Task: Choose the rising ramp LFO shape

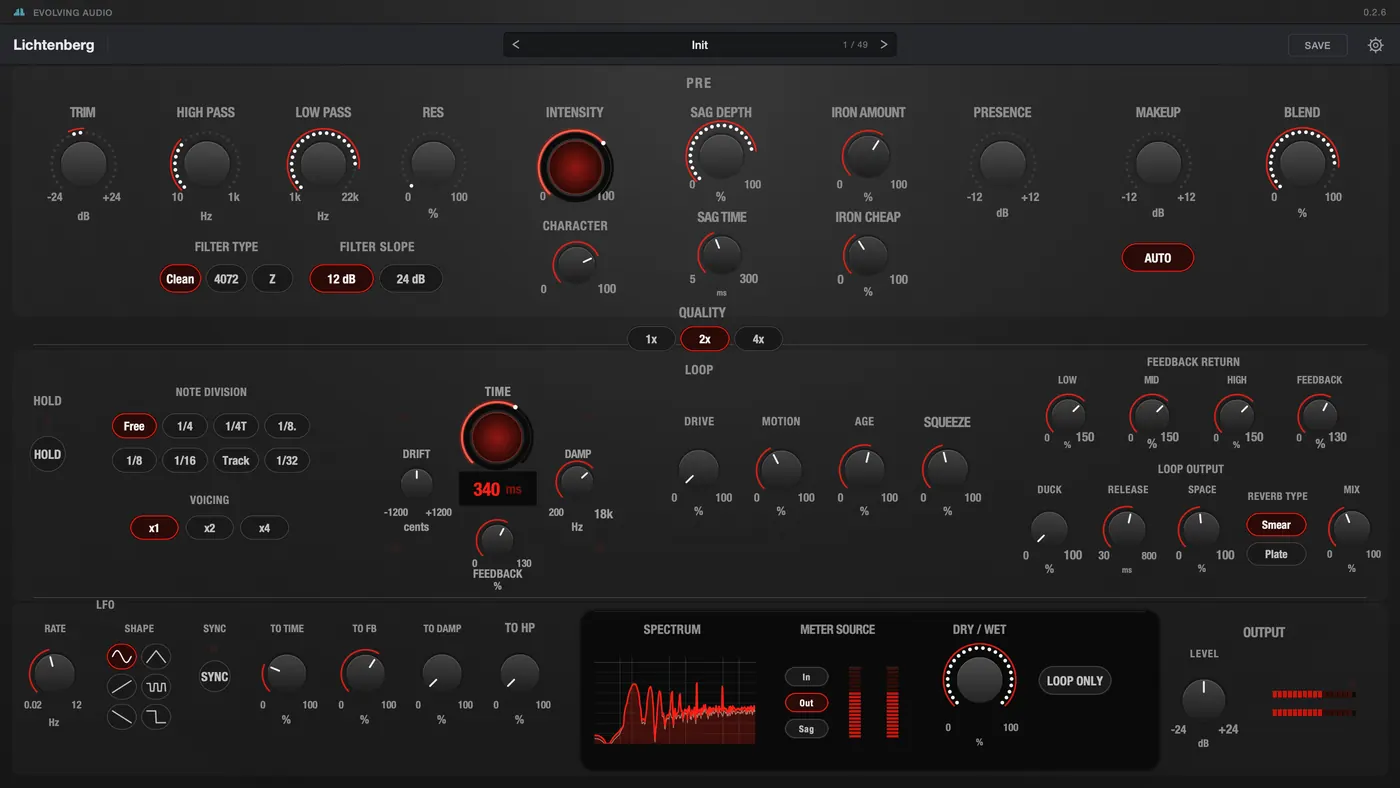Action: pyautogui.click(x=121, y=687)
